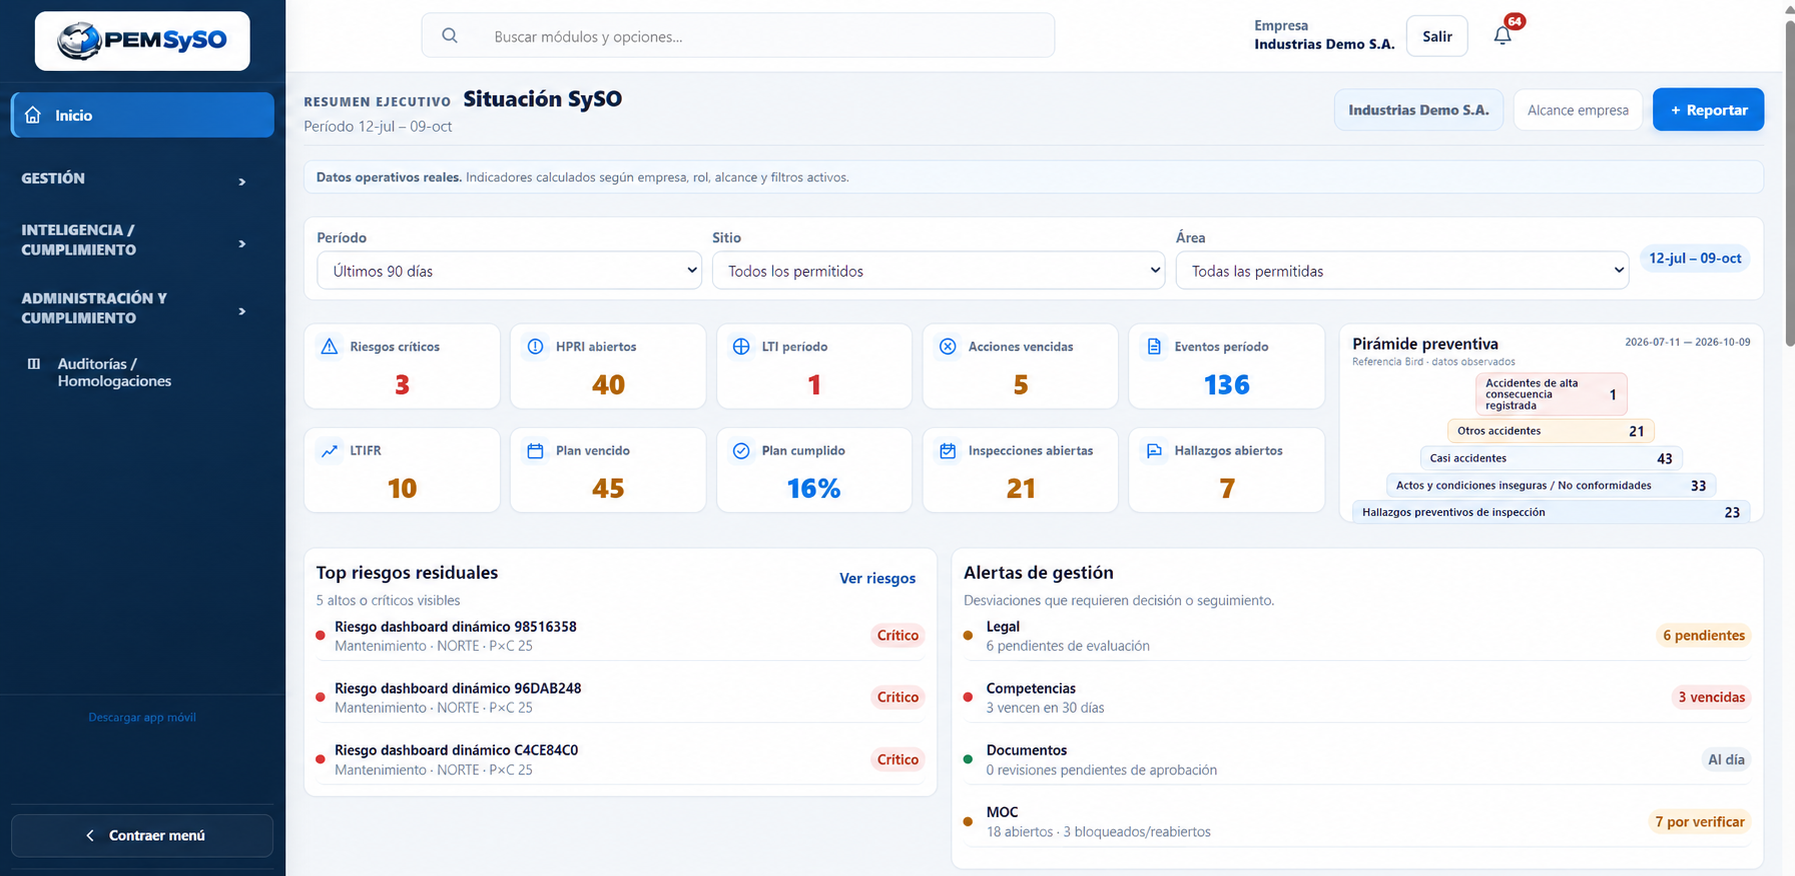The width and height of the screenshot is (1795, 876).
Task: Open the Área dropdown 'Todas las permitidas'
Action: click(x=1402, y=271)
